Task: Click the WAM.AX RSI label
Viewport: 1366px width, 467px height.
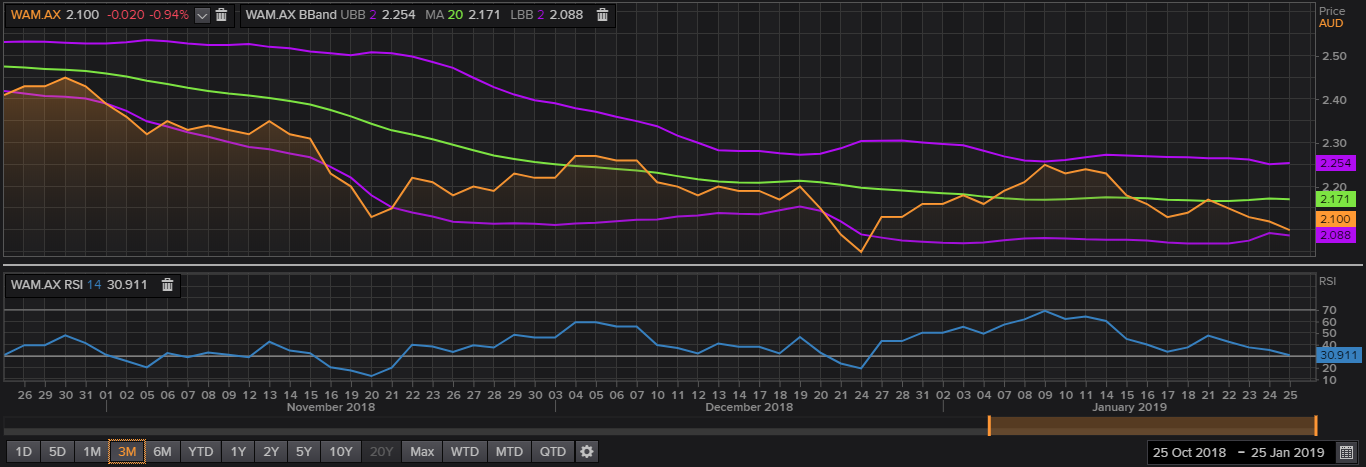Action: coord(47,285)
